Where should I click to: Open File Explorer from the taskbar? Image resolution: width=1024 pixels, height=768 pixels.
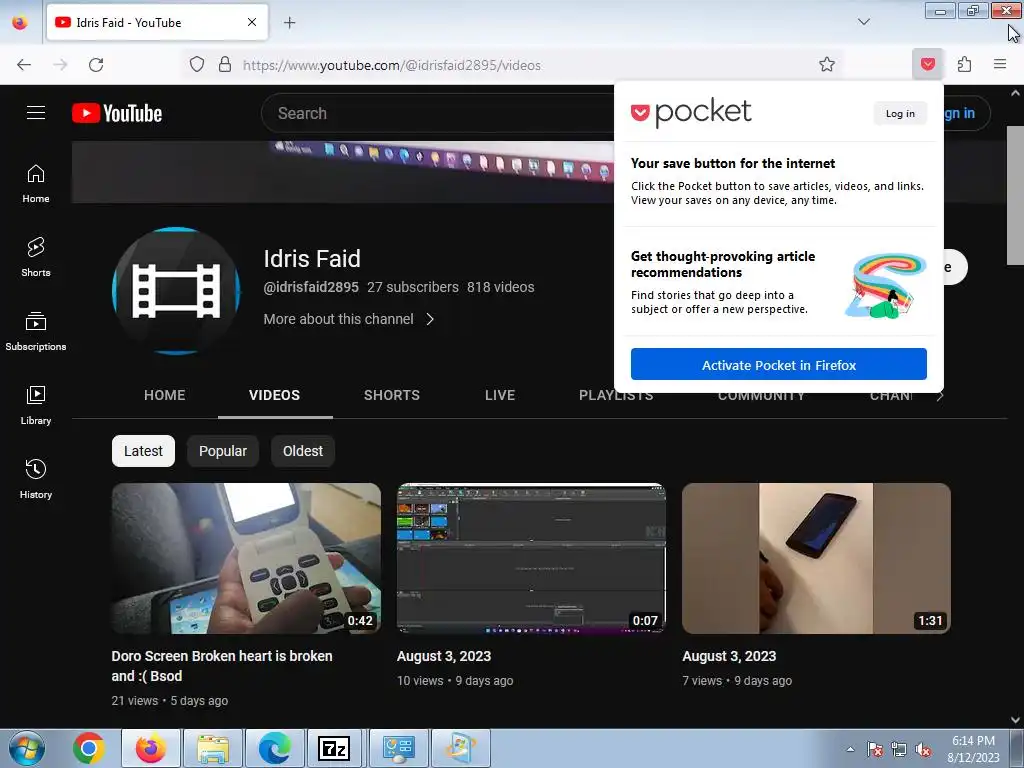(213, 748)
